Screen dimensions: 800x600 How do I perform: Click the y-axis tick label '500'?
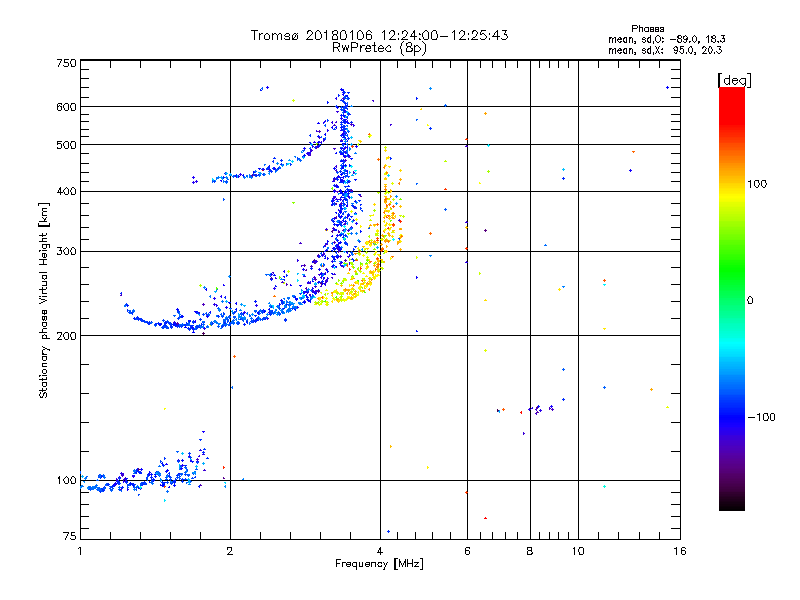(x=66, y=145)
